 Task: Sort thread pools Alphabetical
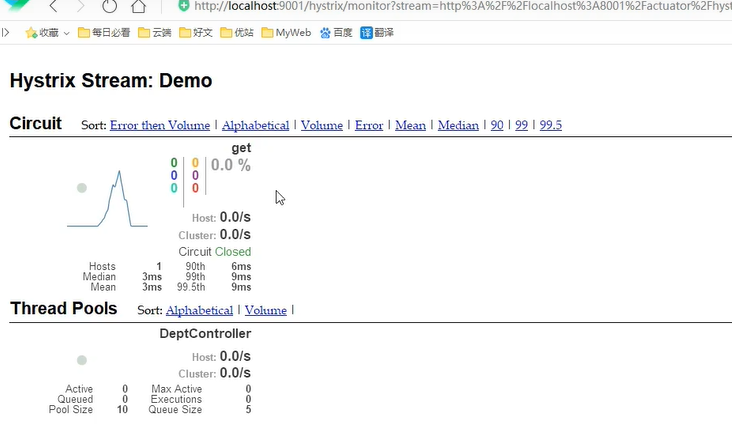coord(199,310)
